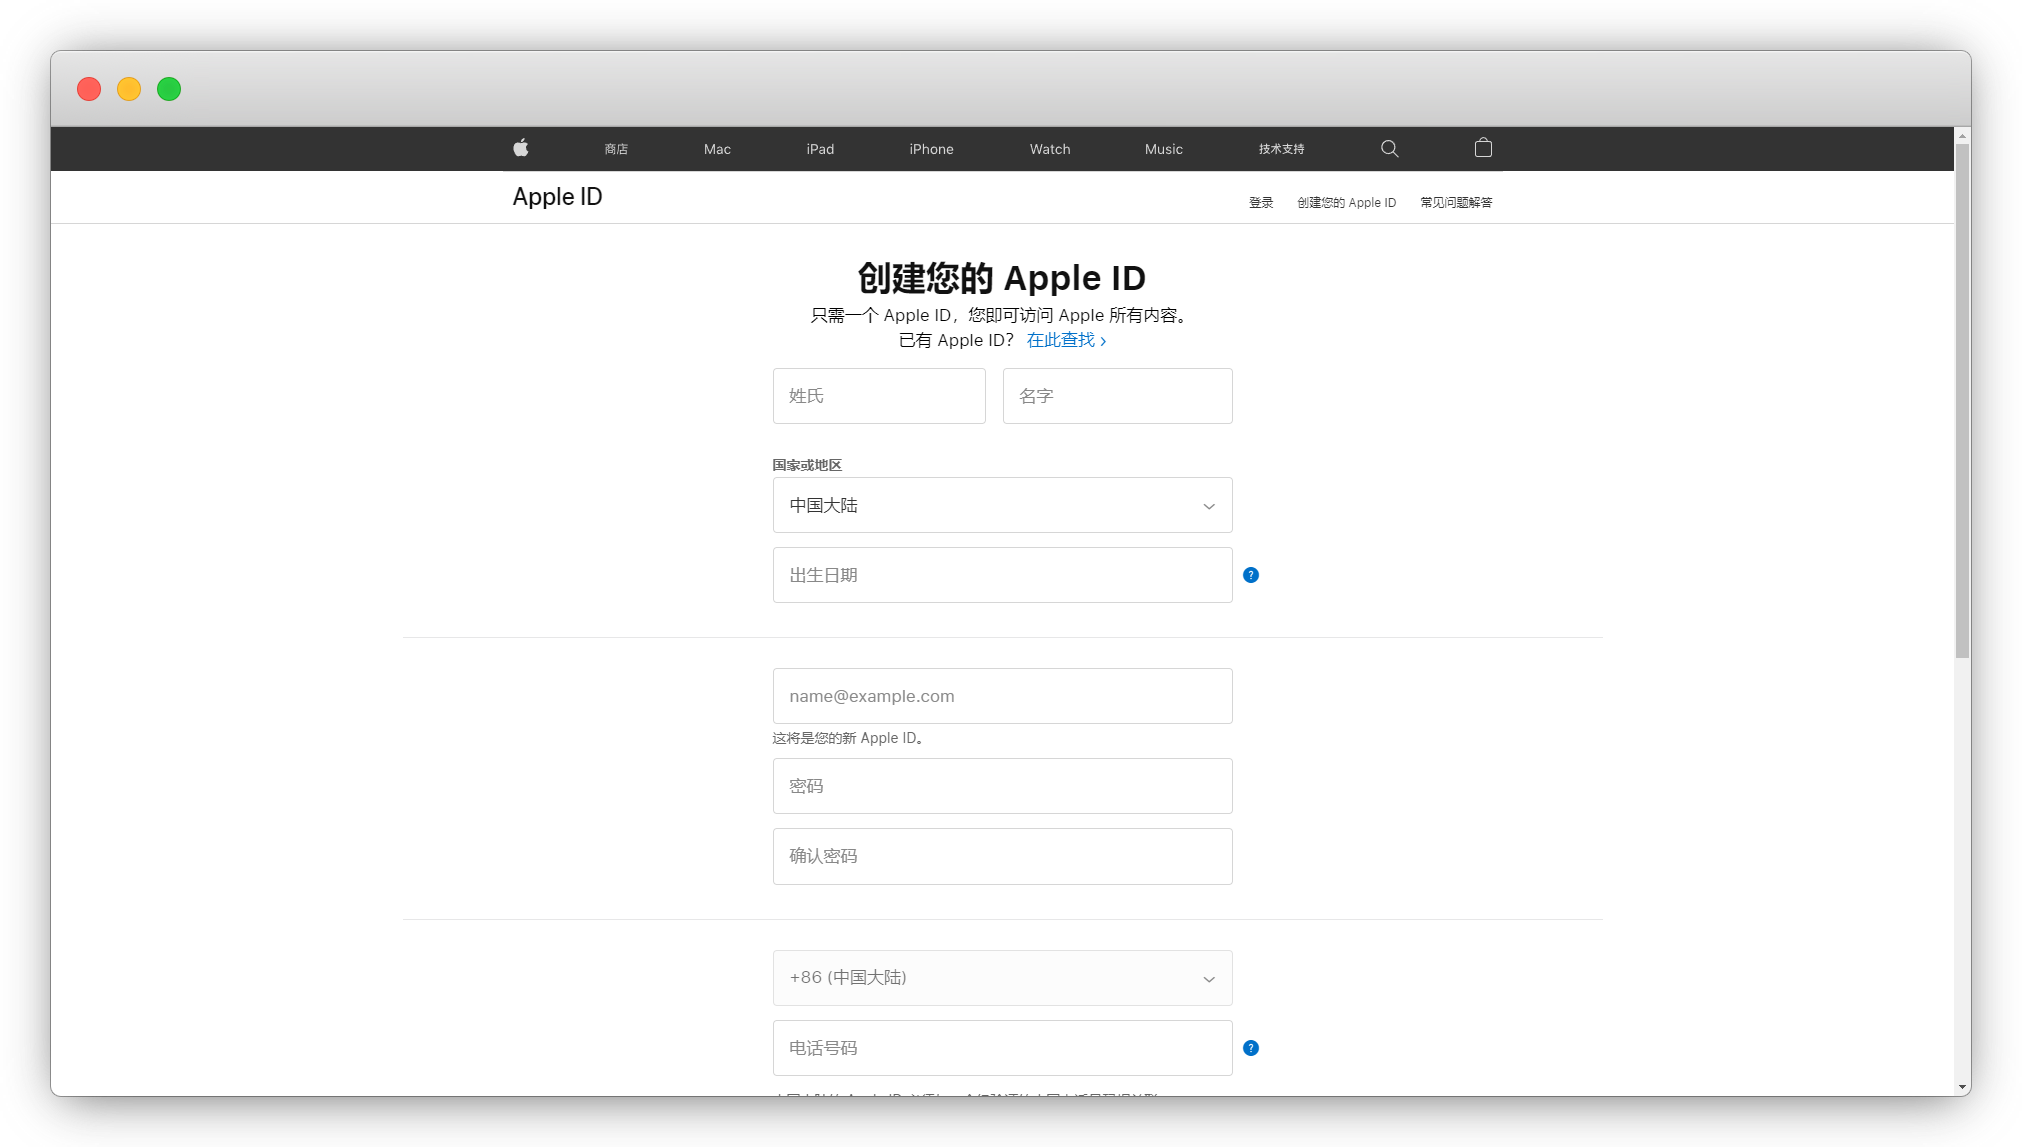Screen dimensions: 2022x1147
Task: Click the scrollbar down arrow
Action: point(1962,1087)
